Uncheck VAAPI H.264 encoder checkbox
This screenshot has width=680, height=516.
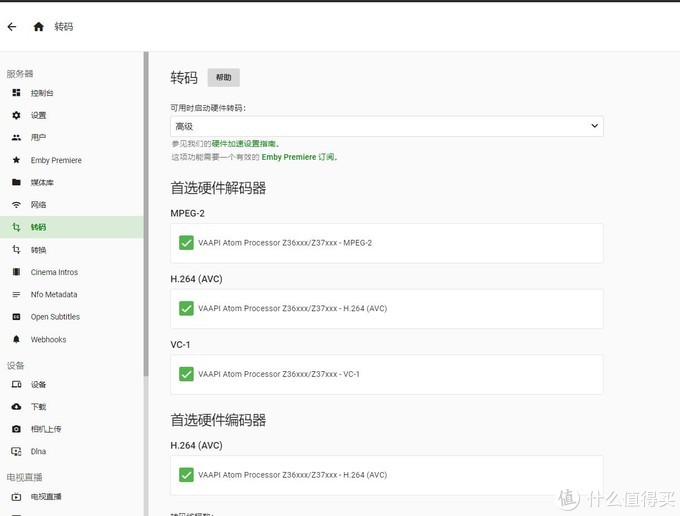click(186, 475)
